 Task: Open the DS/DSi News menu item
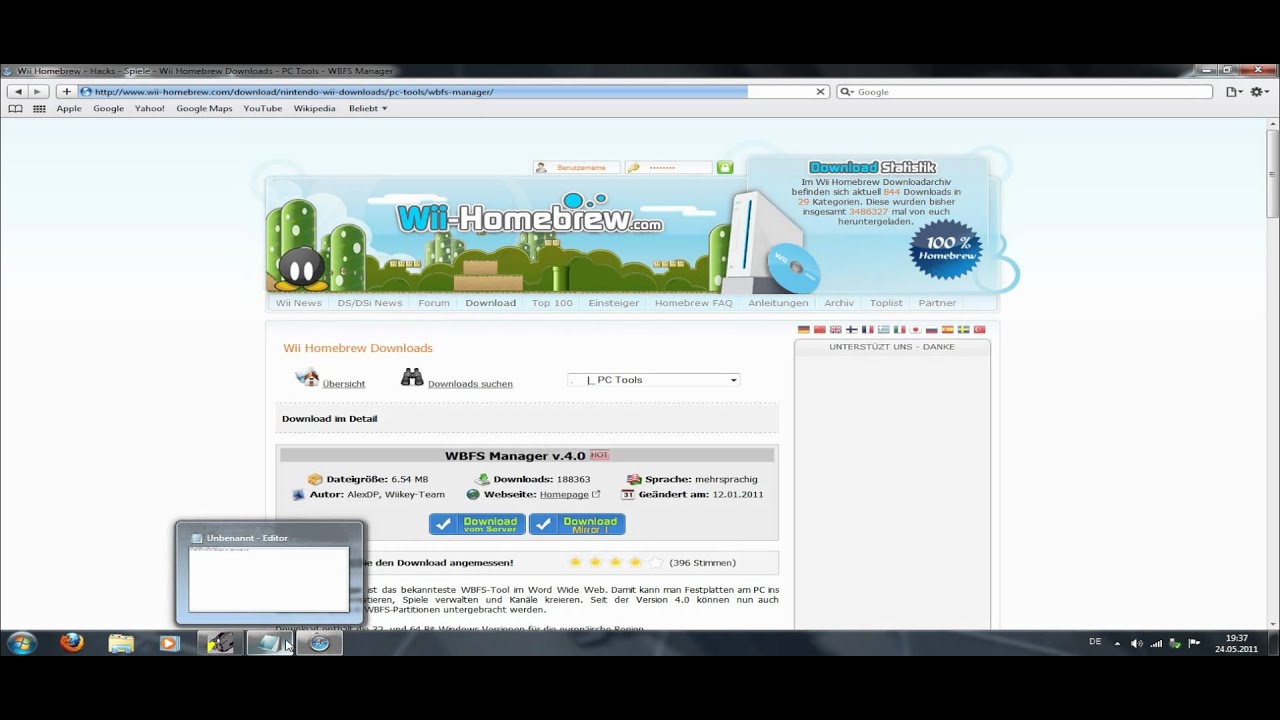click(370, 303)
